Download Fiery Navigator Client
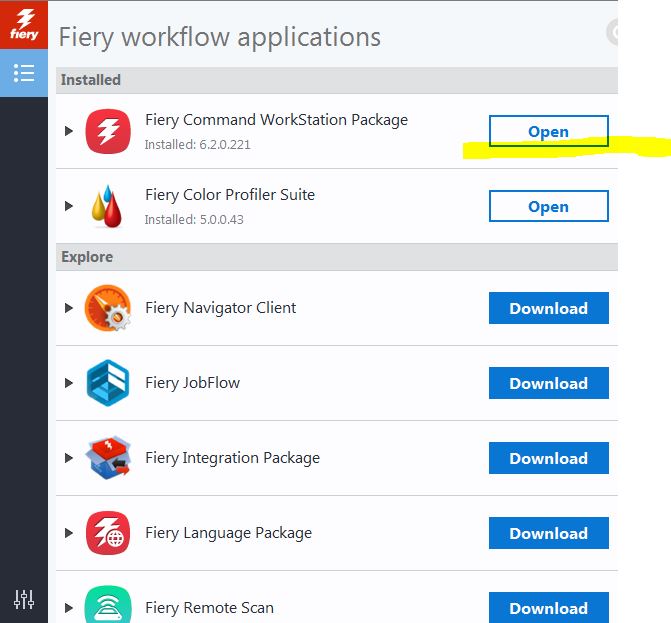This screenshot has width=671, height=623. [x=548, y=308]
